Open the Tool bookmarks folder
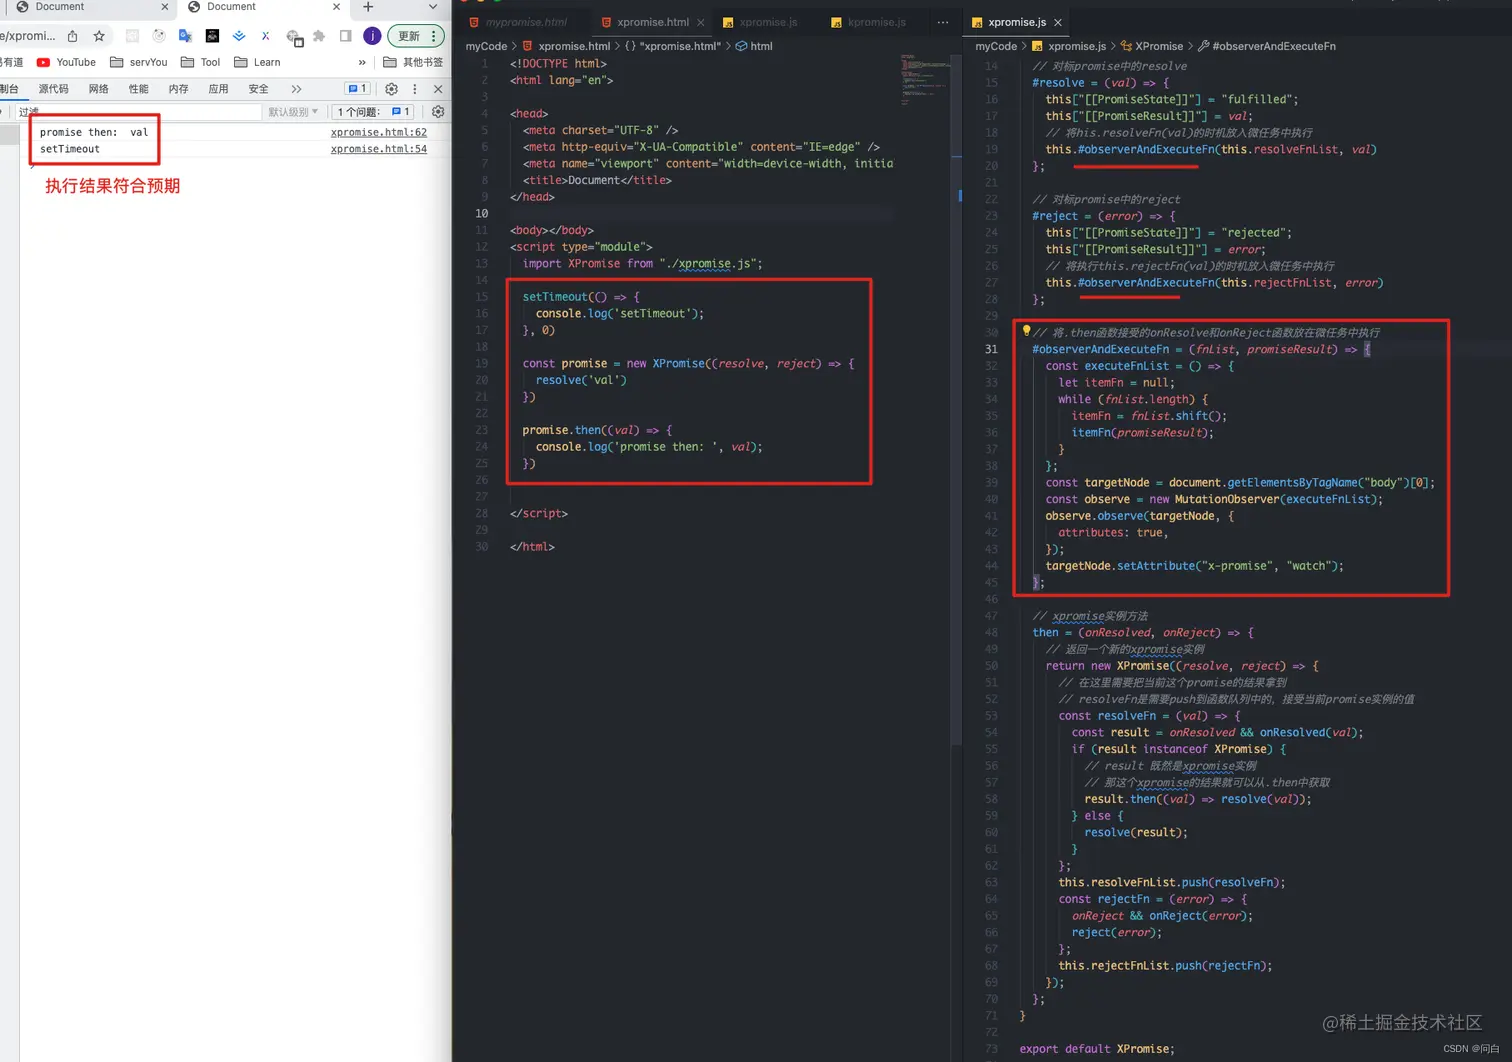The height and width of the screenshot is (1062, 1512). (x=200, y=62)
